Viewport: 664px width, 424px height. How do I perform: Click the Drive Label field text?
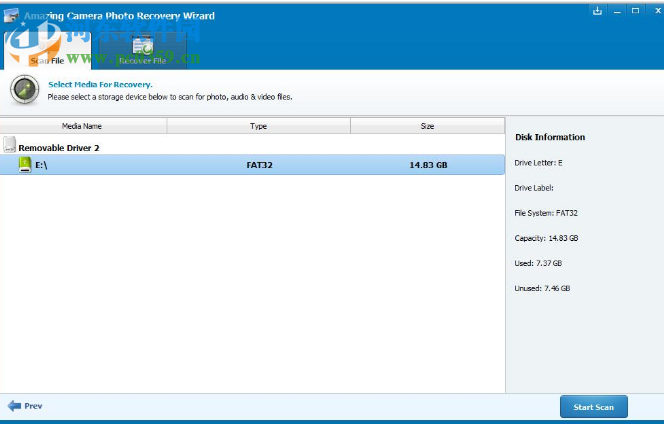pos(534,188)
